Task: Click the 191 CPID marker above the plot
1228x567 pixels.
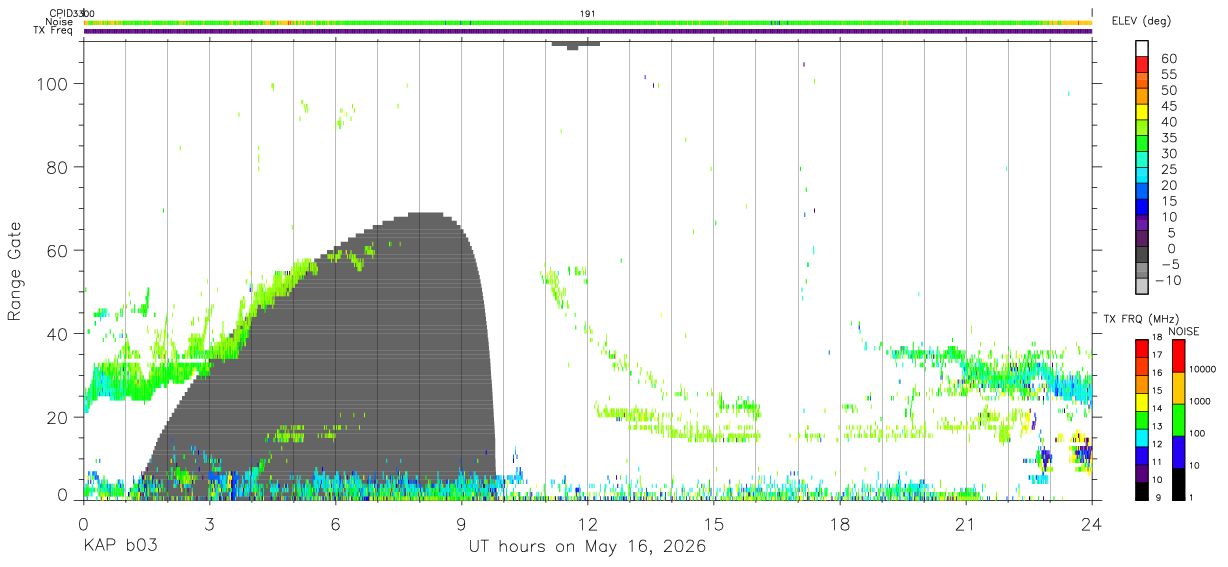Action: [588, 13]
